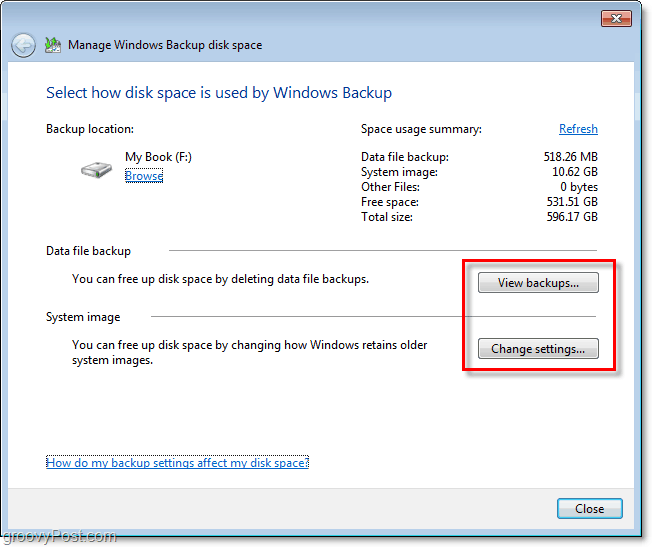Click the 0 bytes other files value

tap(579, 187)
